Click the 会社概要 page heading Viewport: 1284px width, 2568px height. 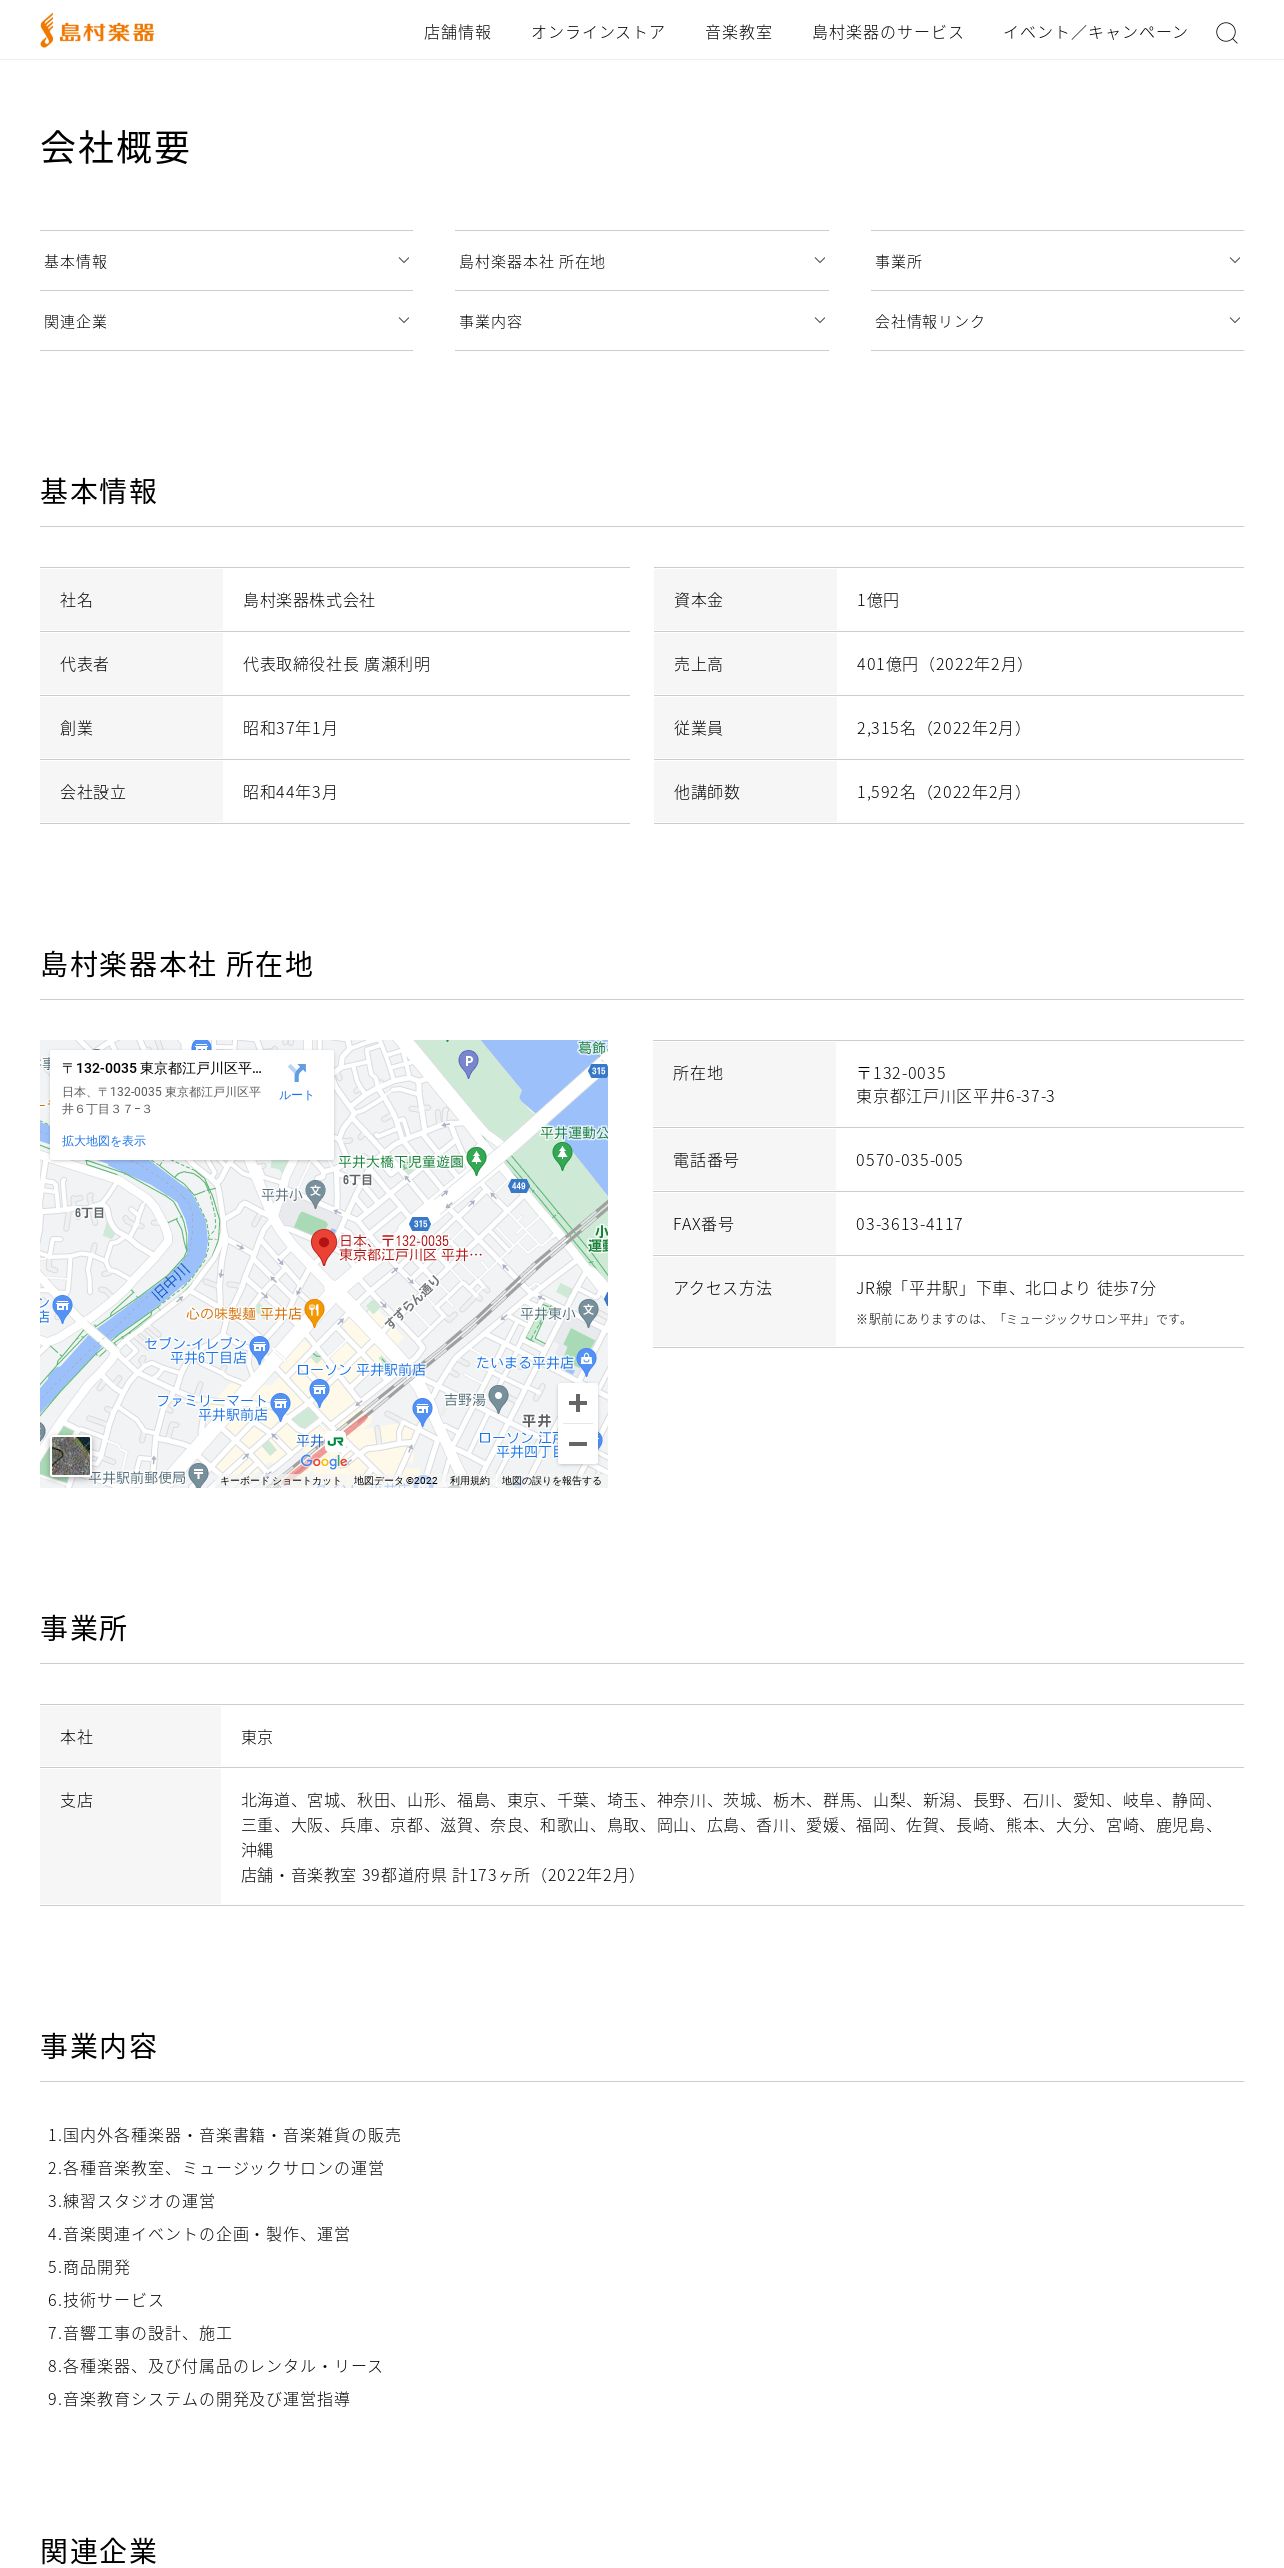(115, 147)
